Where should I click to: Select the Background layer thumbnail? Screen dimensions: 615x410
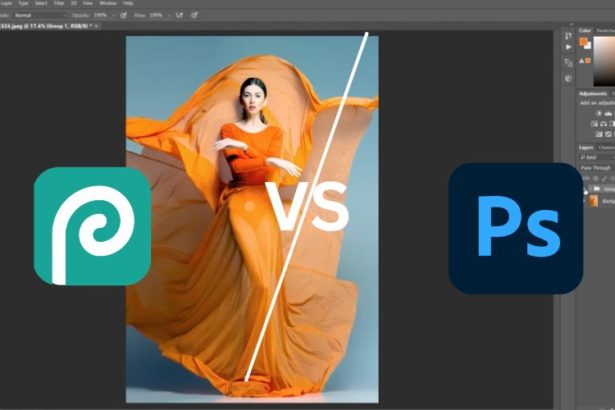[593, 201]
